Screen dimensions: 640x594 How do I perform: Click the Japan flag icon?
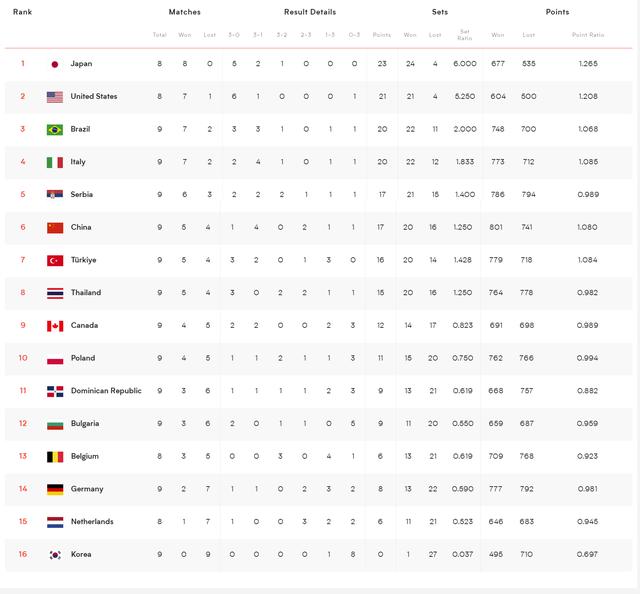[55, 64]
